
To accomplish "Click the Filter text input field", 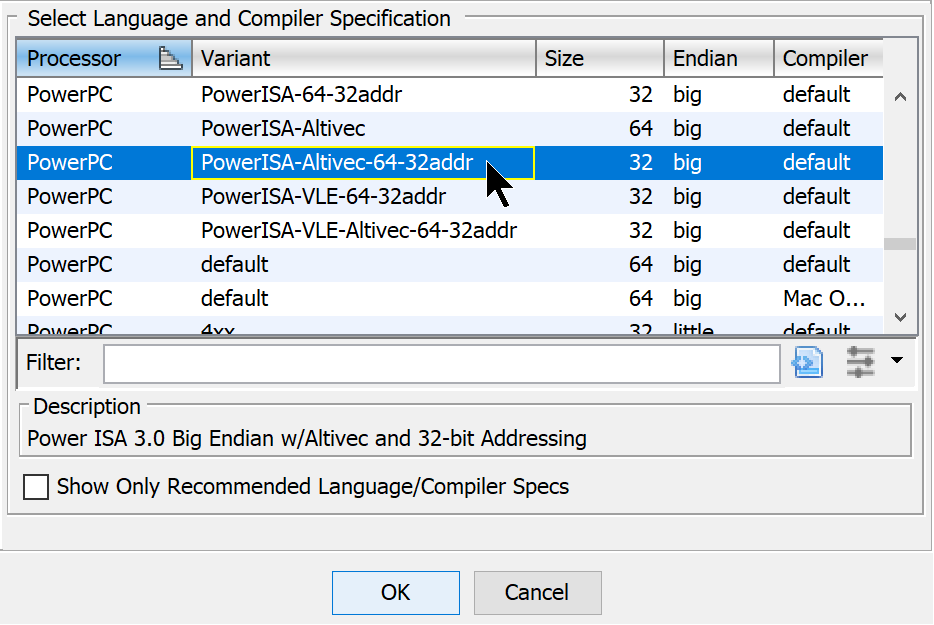I will coord(440,362).
